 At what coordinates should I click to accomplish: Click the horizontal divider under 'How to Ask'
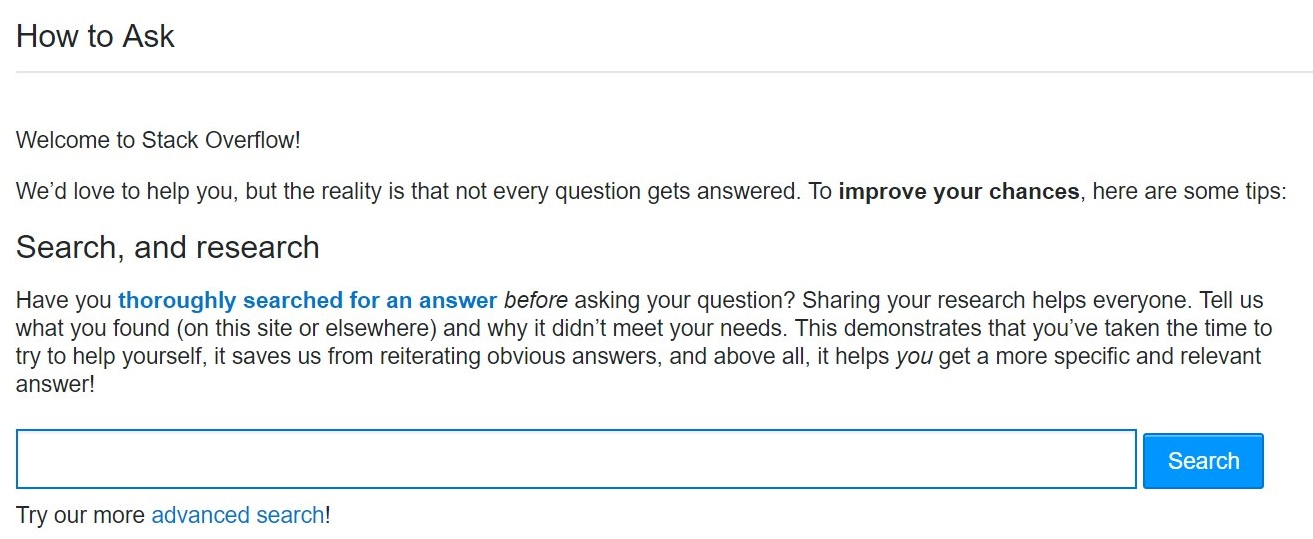click(x=664, y=72)
